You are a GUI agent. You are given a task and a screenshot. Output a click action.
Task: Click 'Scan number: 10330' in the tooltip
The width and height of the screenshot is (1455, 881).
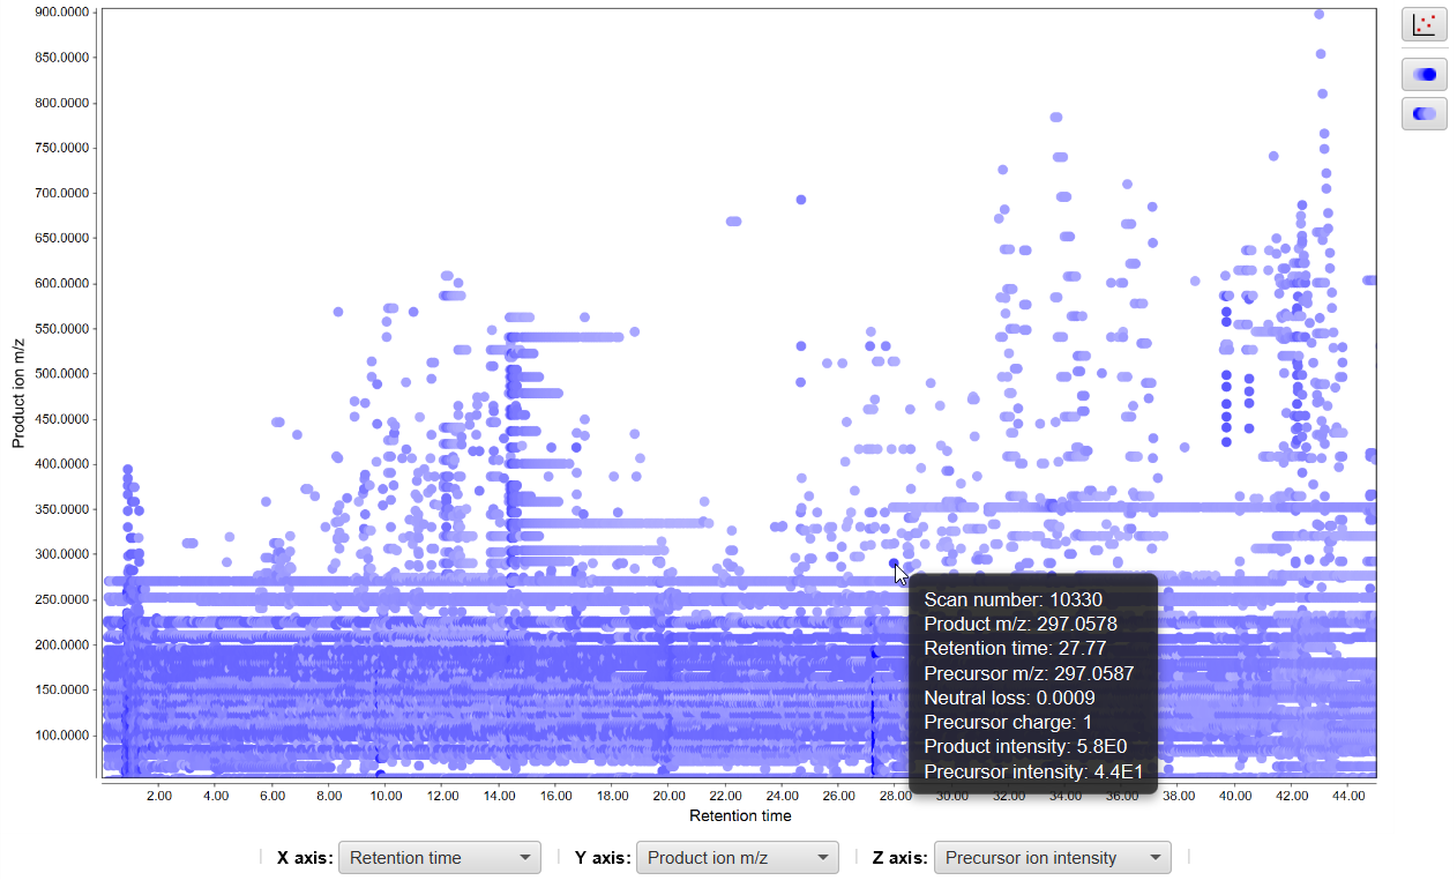(1013, 600)
